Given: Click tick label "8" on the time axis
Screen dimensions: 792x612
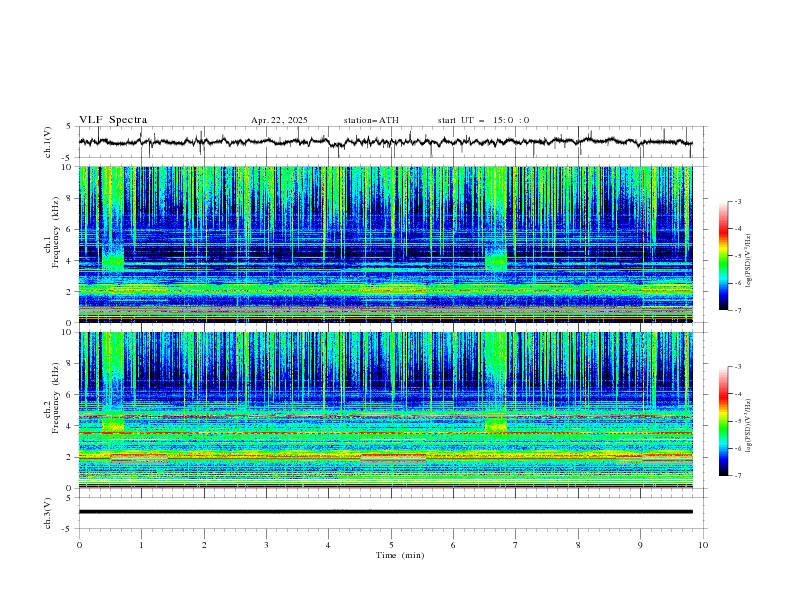Looking at the screenshot, I should (x=578, y=545).
